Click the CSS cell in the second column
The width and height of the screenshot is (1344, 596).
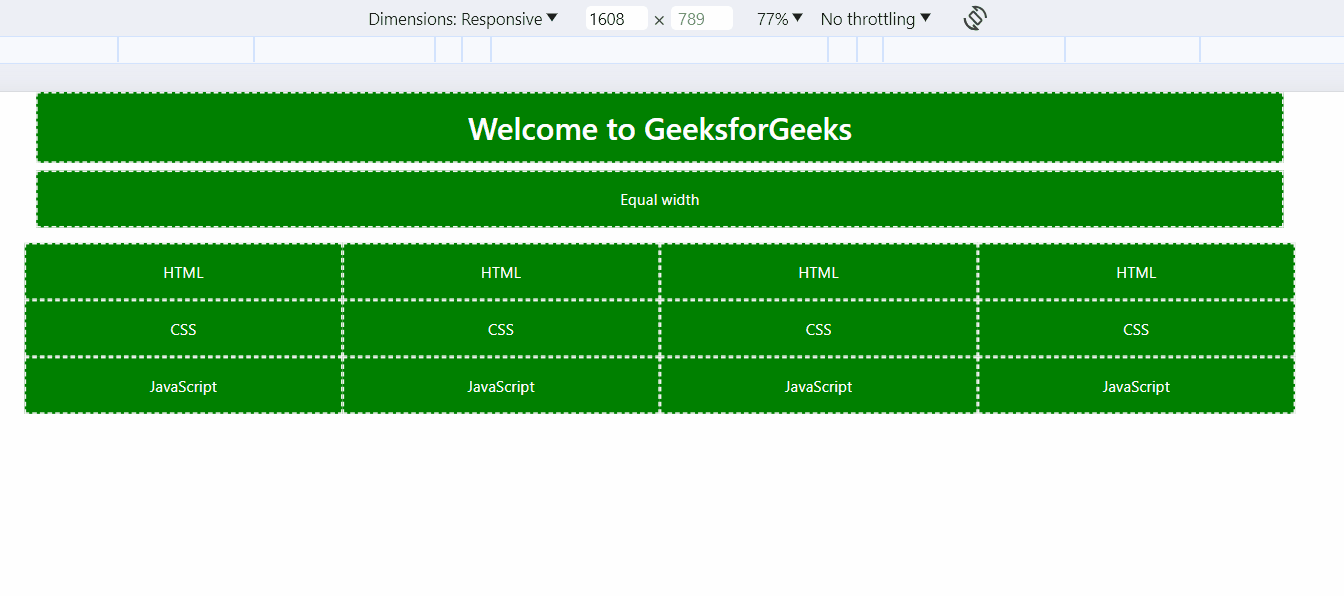pyautogui.click(x=501, y=329)
